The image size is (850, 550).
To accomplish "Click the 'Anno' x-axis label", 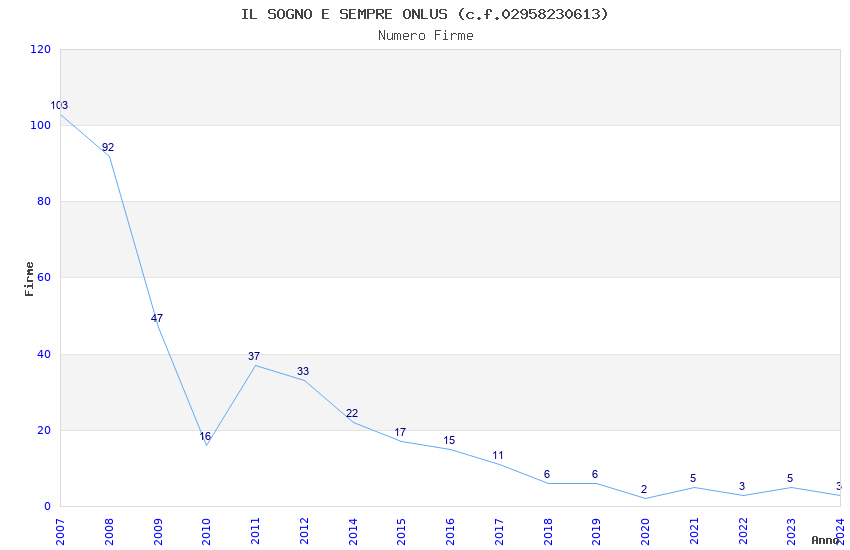I will 825,540.
